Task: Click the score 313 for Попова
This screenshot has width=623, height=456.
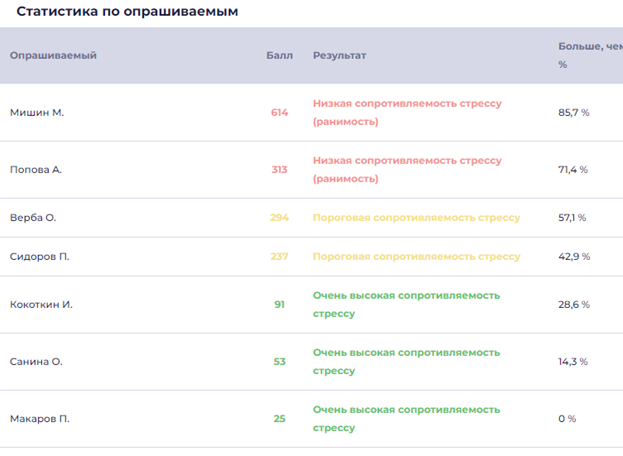Action: click(x=279, y=170)
